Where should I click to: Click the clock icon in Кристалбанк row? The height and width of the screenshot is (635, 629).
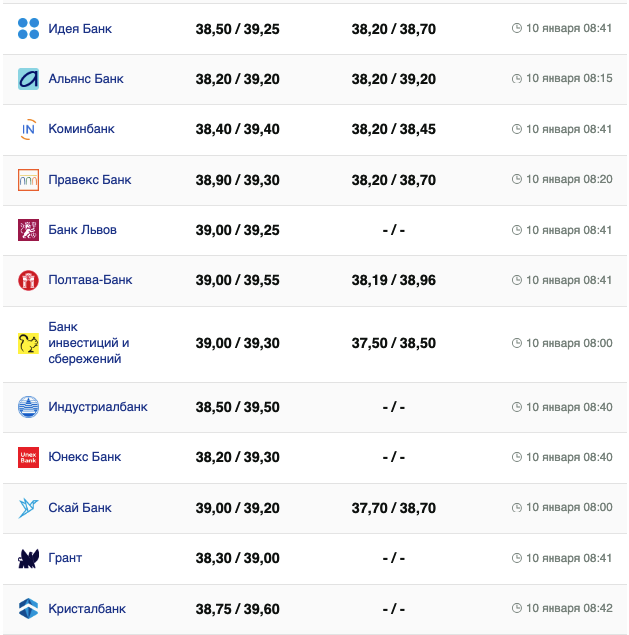516,609
